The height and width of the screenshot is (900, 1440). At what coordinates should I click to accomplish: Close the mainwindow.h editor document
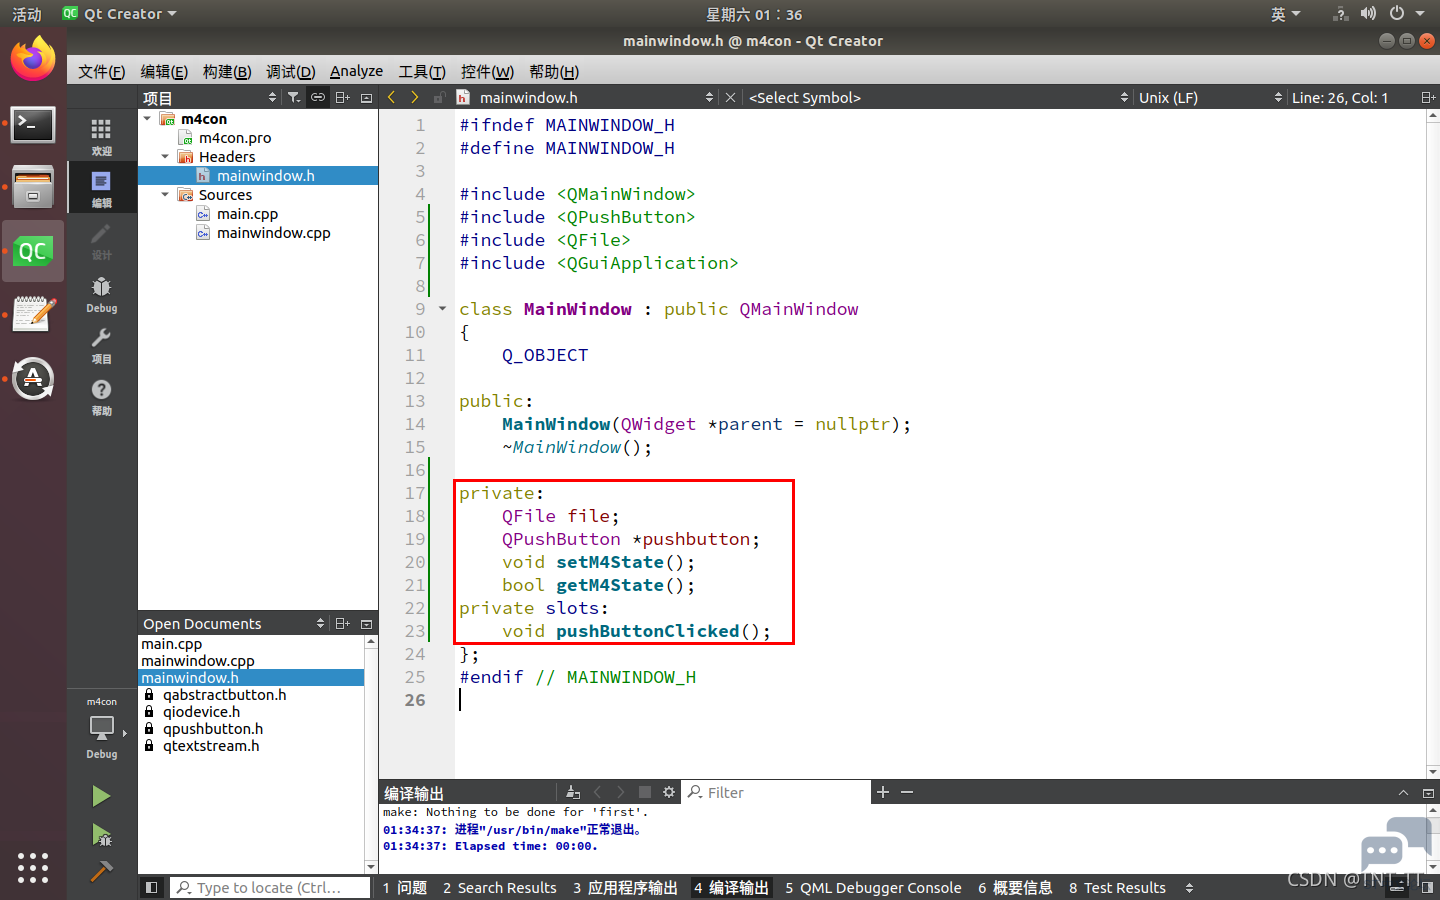(x=730, y=97)
